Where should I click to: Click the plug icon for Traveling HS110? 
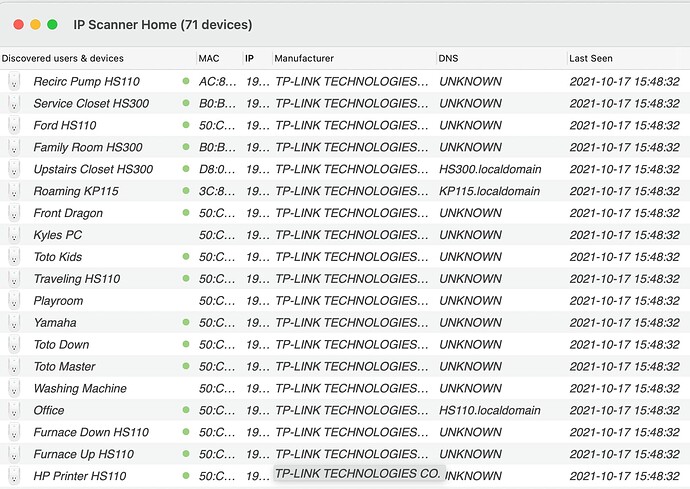click(14, 279)
